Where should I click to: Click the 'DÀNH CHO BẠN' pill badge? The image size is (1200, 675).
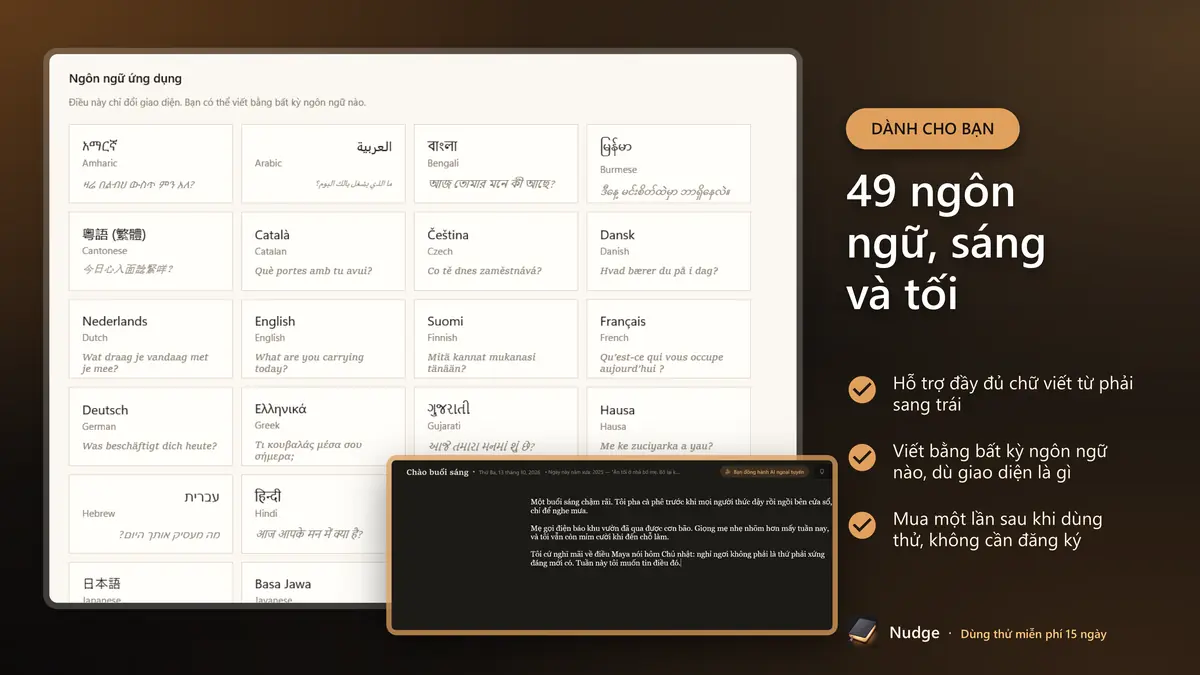[933, 129]
